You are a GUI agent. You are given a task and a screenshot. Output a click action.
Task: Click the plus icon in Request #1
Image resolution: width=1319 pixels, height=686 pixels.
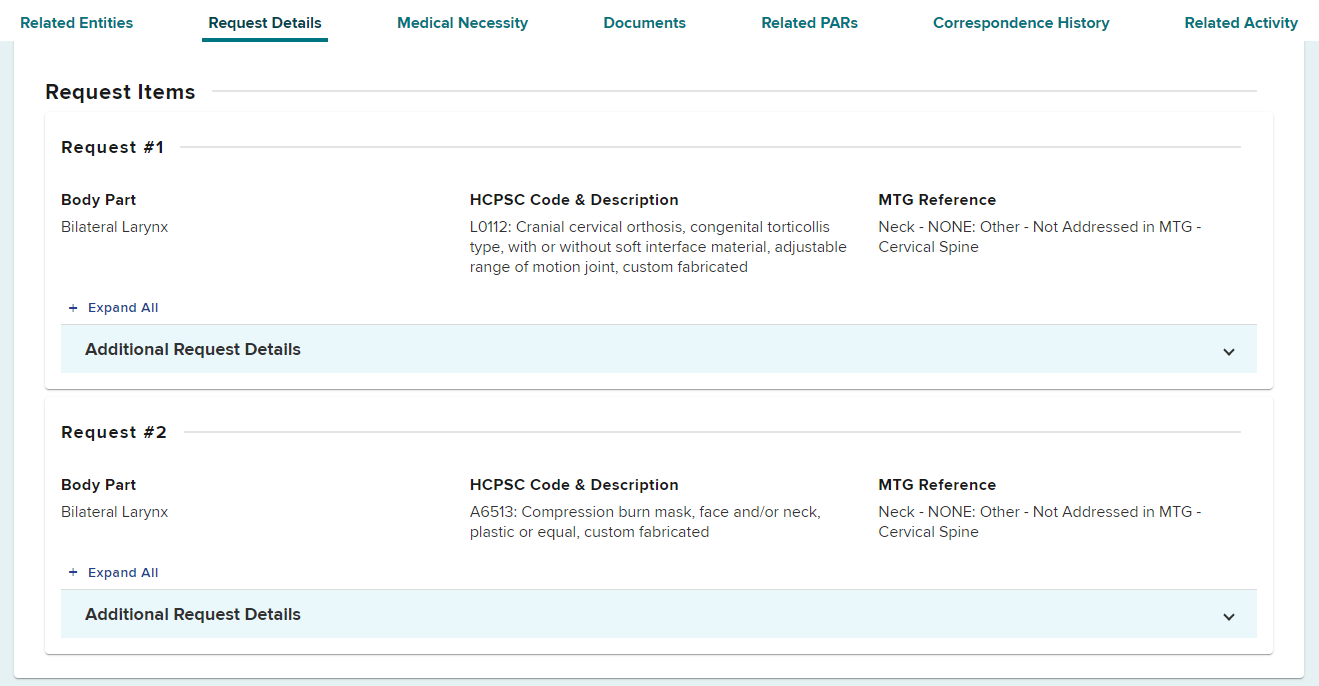coord(73,308)
